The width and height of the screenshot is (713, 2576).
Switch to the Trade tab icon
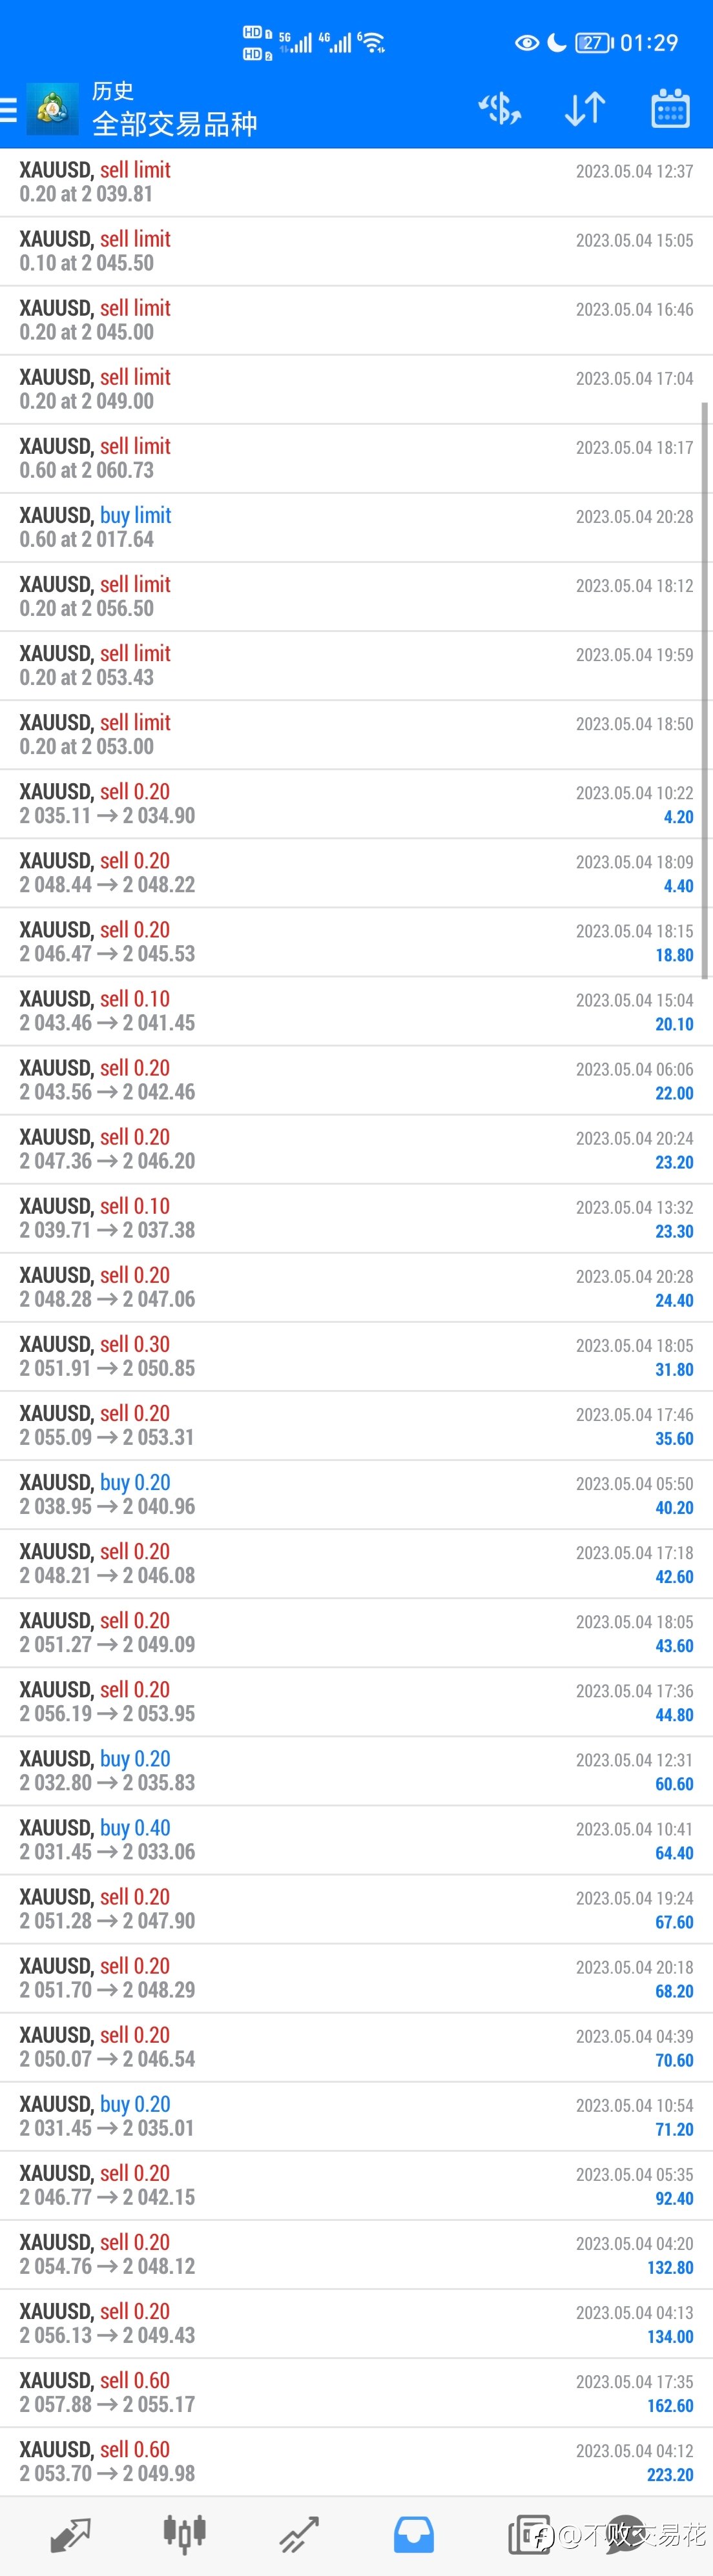click(x=299, y=2535)
